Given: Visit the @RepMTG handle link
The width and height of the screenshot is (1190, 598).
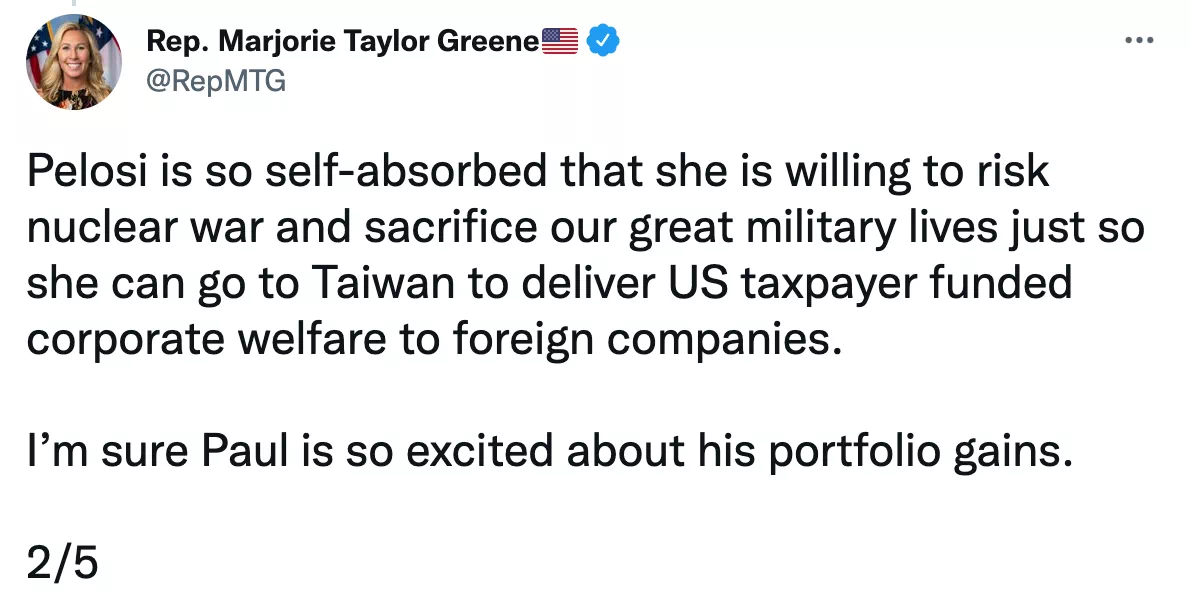Looking at the screenshot, I should coord(216,80).
